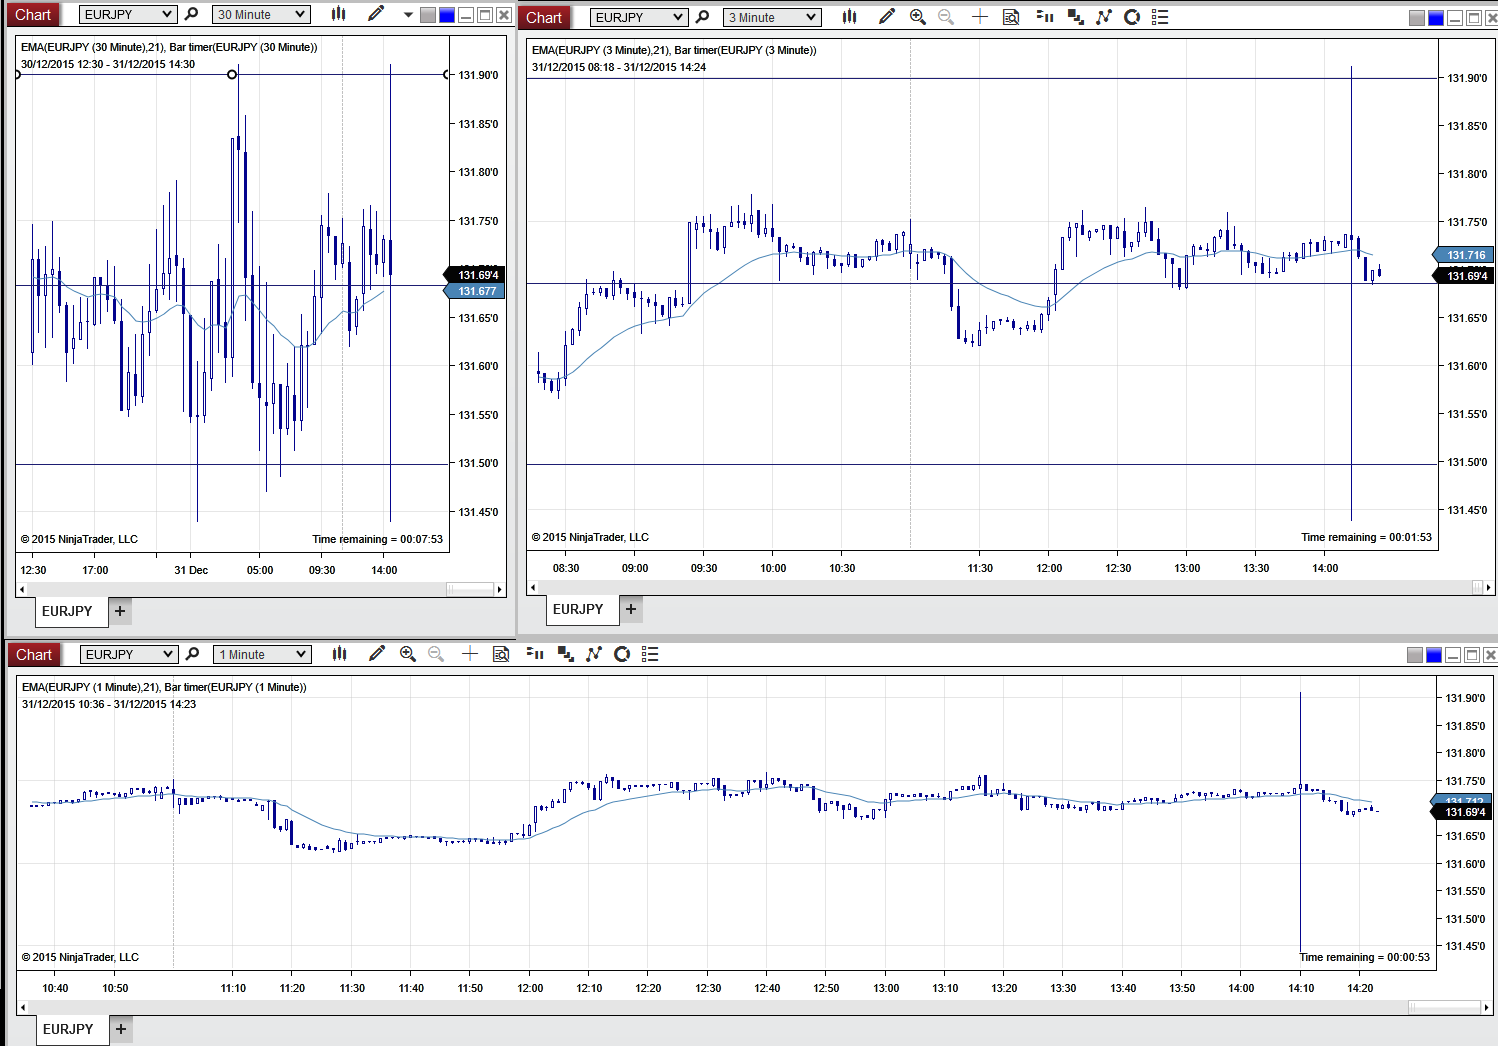This screenshot has width=1498, height=1046.
Task: Click the gray link button in 1 Minute chart
Action: [1415, 655]
